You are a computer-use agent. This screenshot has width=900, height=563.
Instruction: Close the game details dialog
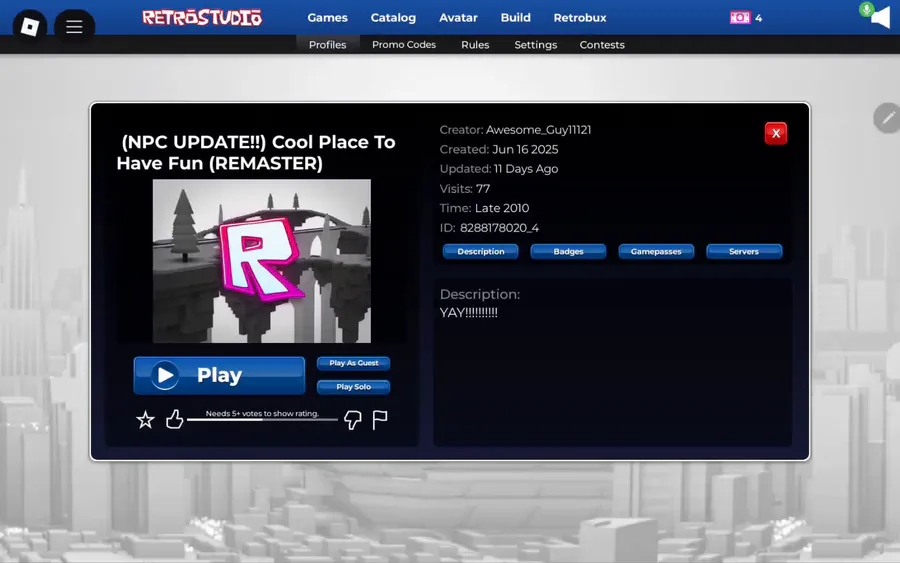point(775,134)
